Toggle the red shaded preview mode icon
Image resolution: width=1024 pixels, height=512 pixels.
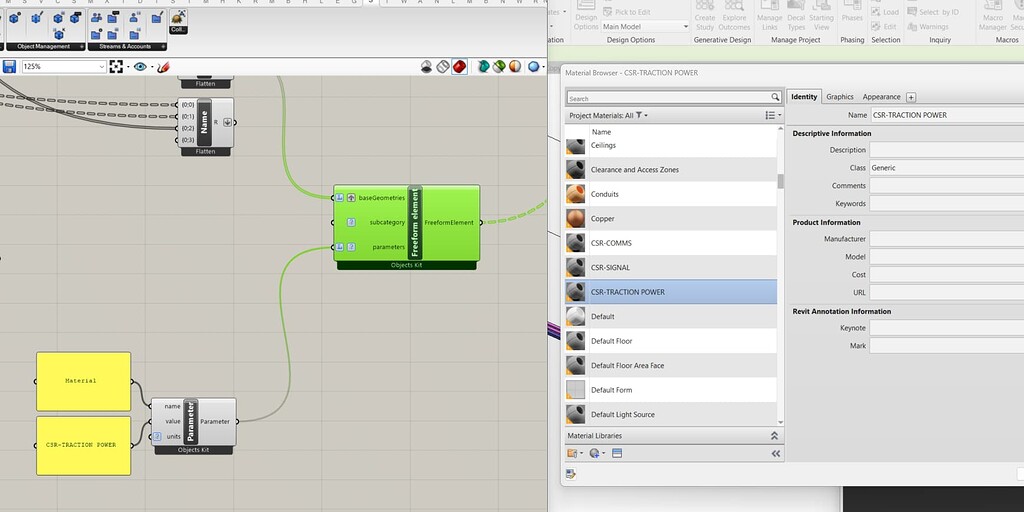pos(460,67)
